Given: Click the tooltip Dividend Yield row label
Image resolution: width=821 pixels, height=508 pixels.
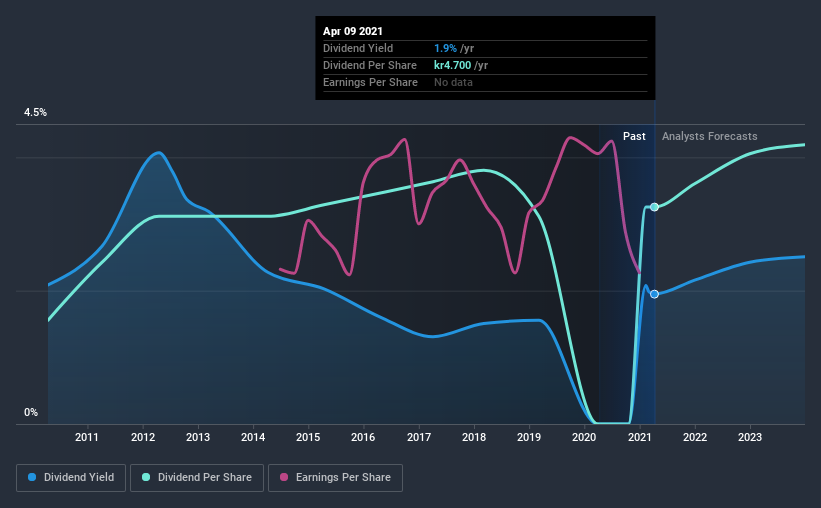Looking at the screenshot, I should pos(358,48).
